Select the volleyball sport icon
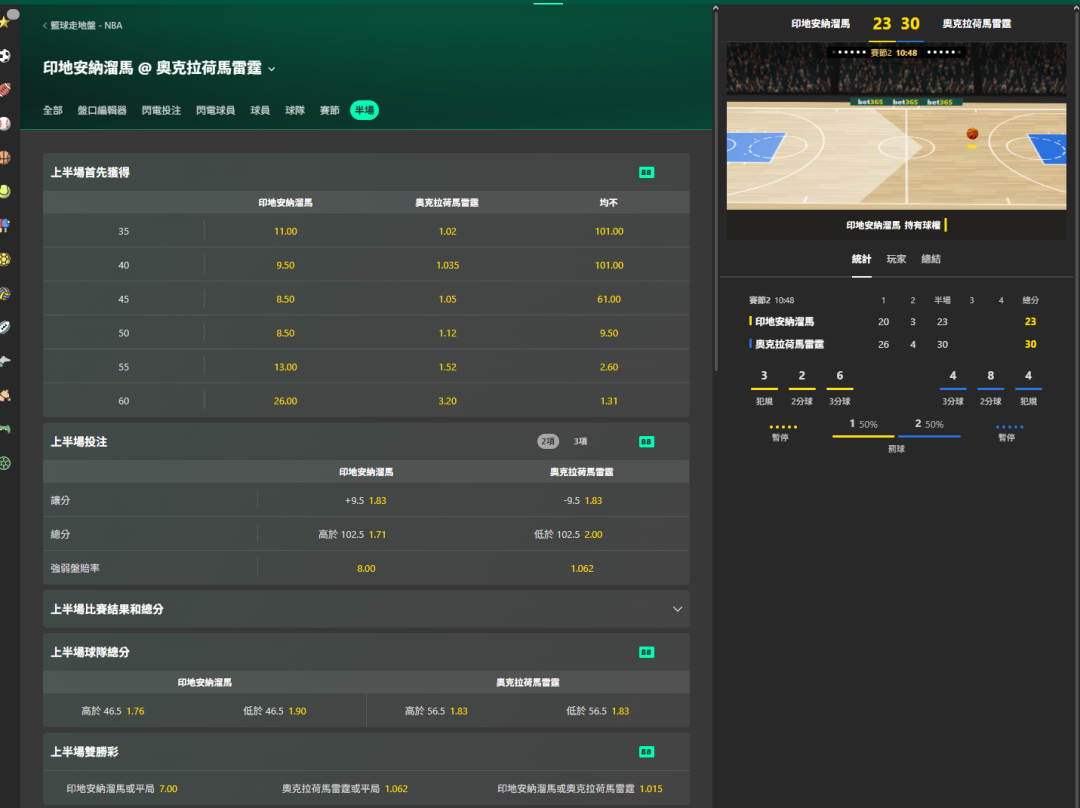The width and height of the screenshot is (1080, 808). tap(5, 293)
